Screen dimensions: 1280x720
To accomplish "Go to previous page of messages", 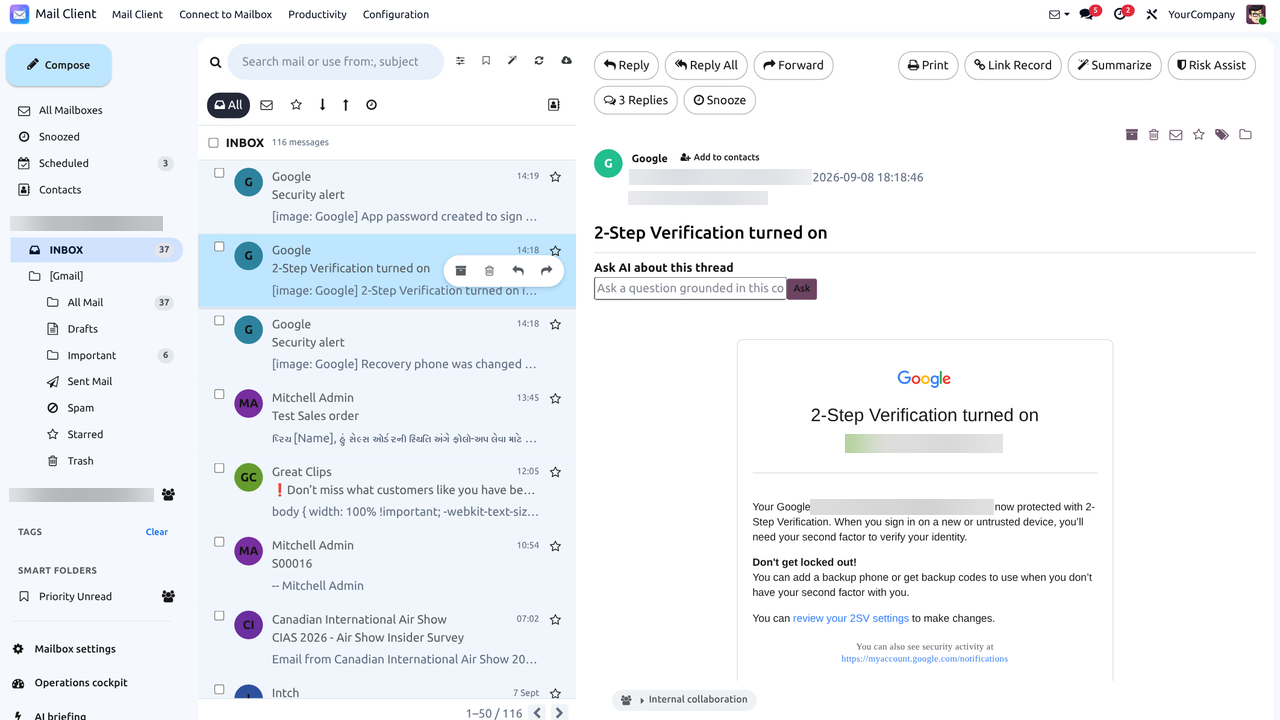I will click(x=537, y=713).
